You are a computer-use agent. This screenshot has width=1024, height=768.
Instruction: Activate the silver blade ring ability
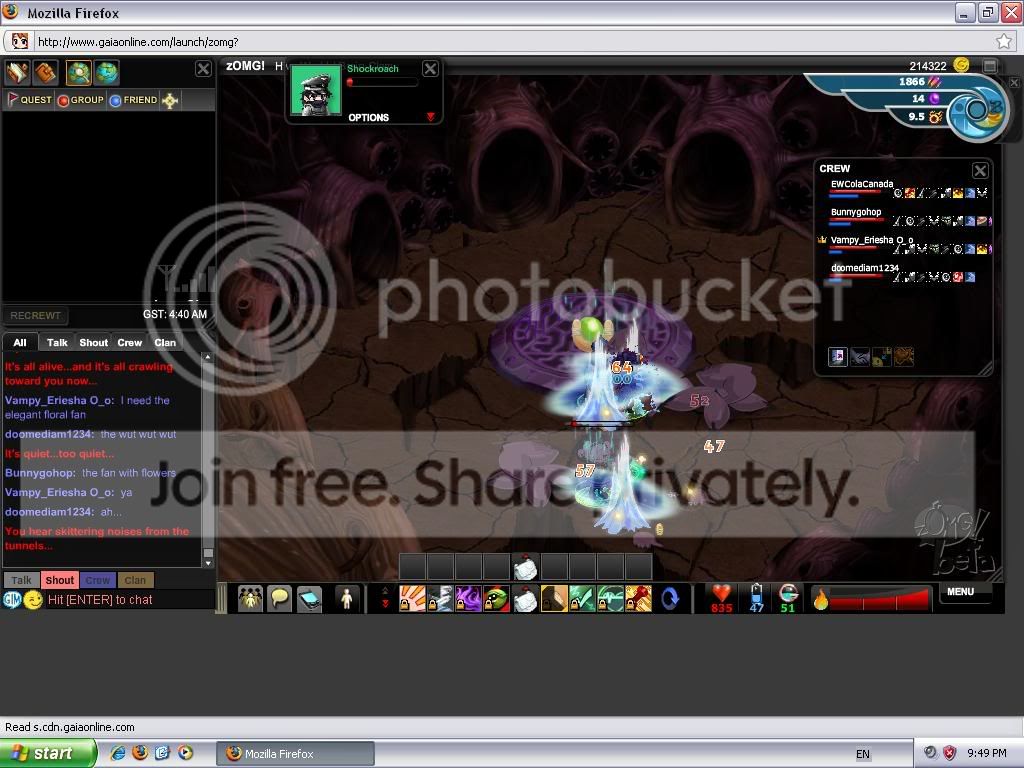[x=440, y=598]
